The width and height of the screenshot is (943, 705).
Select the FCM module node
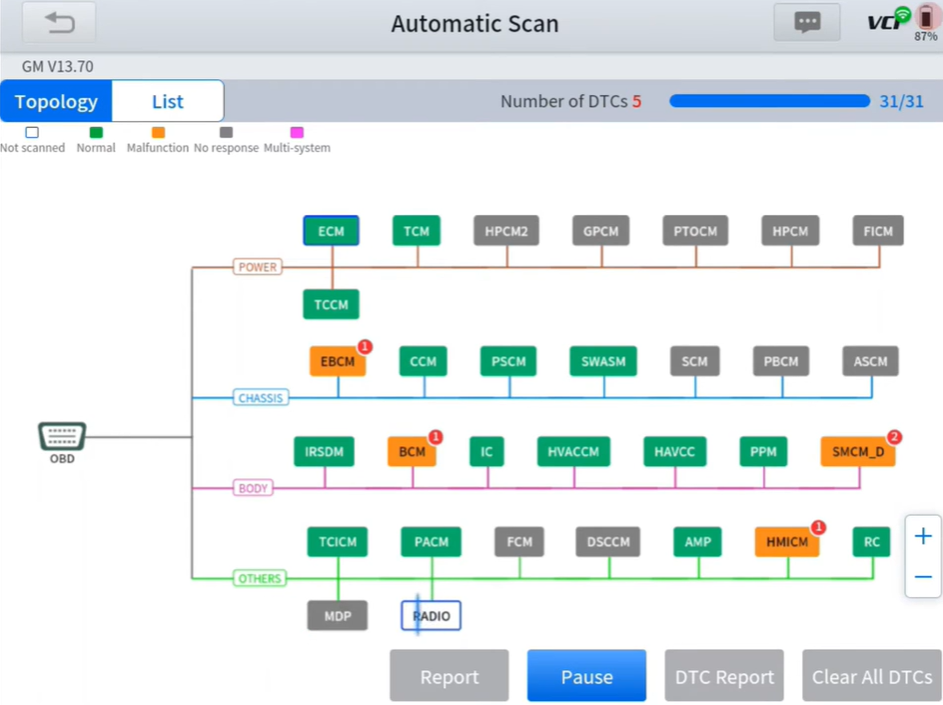click(519, 542)
